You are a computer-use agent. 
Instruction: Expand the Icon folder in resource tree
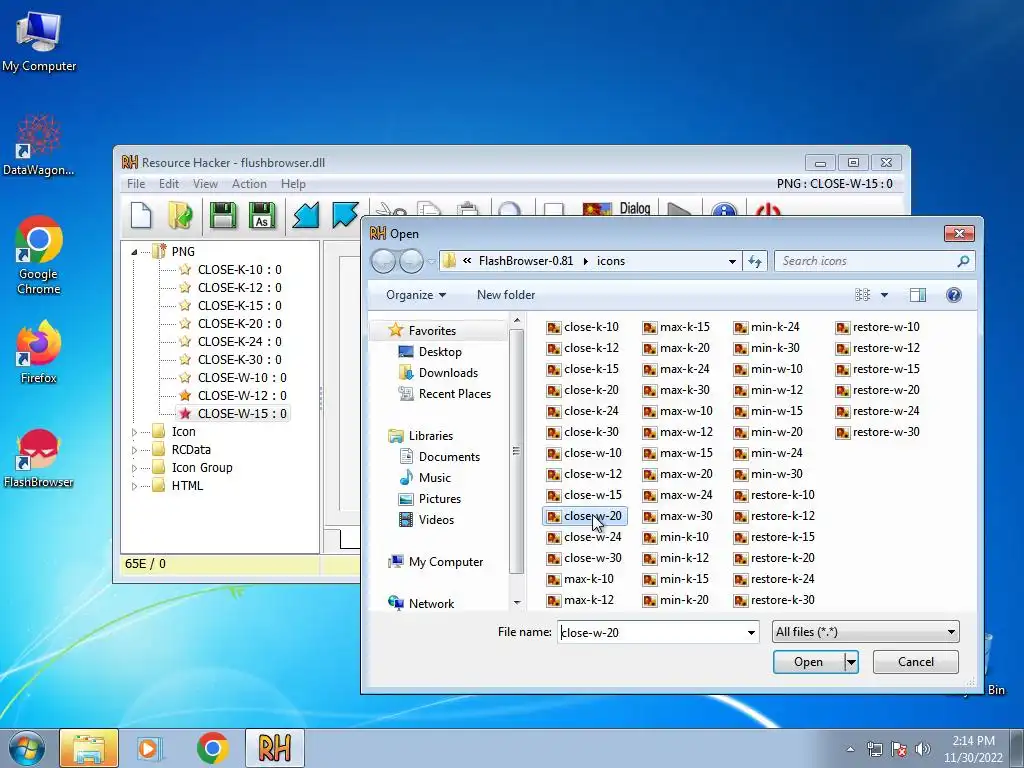135,432
